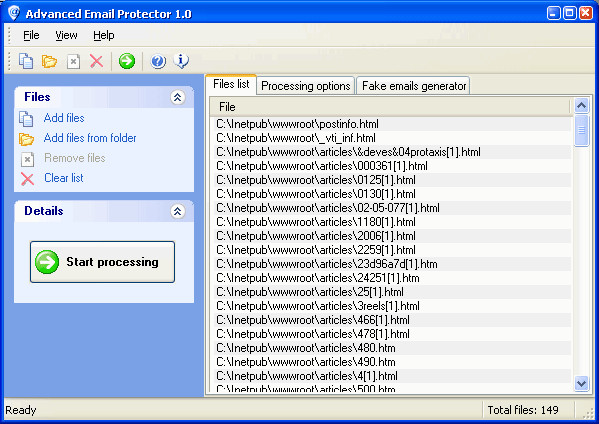
Task: Select the 3reels[1].html file row
Action: point(392,306)
